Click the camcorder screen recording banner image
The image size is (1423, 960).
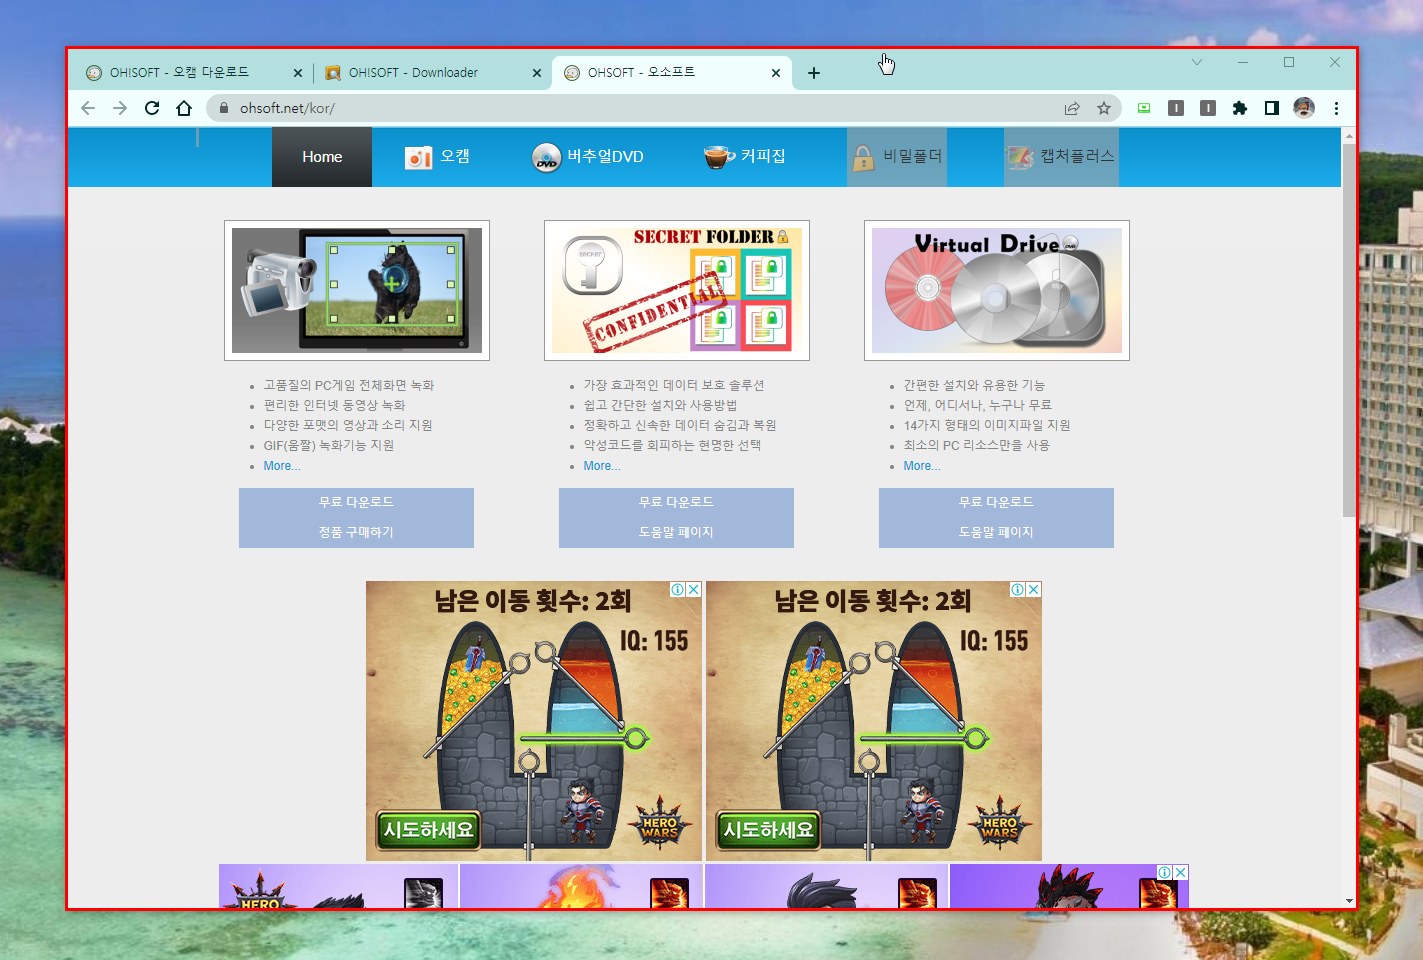point(357,290)
